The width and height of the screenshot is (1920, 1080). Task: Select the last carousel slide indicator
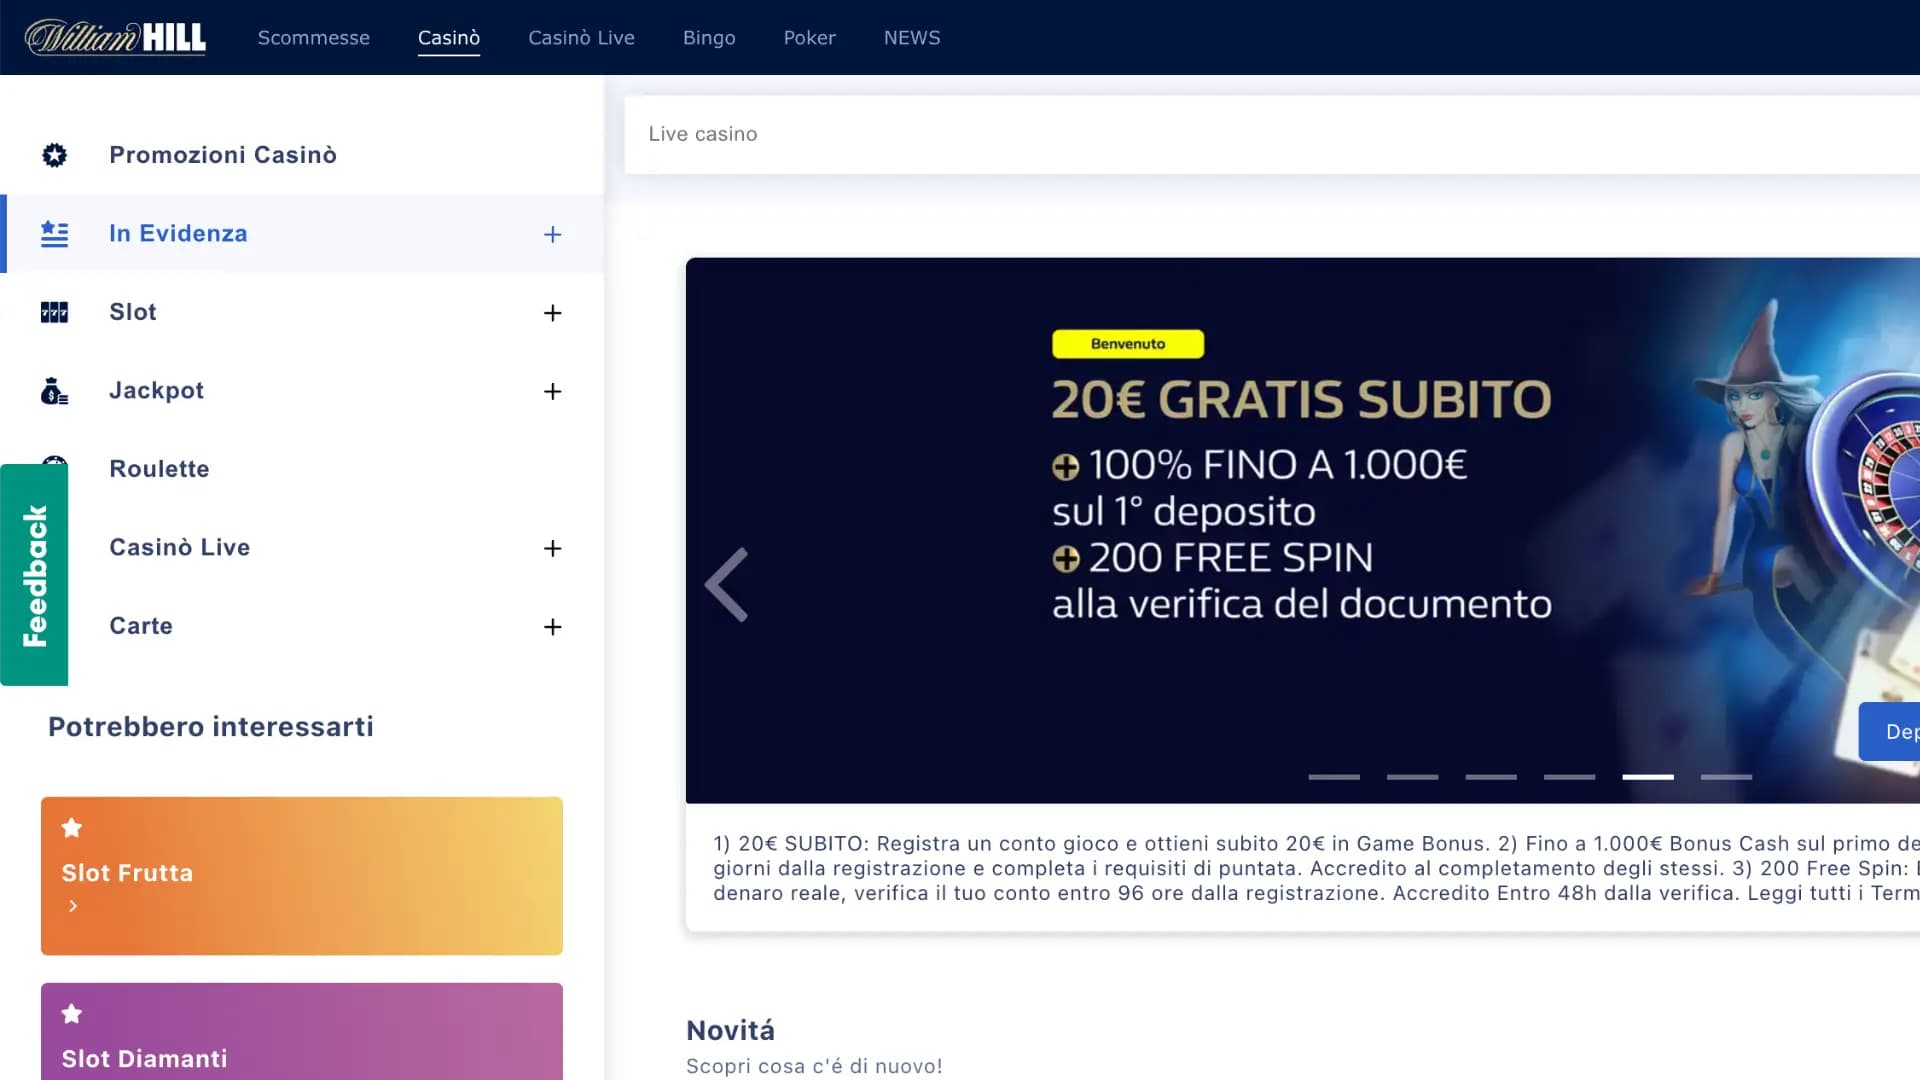(1726, 777)
